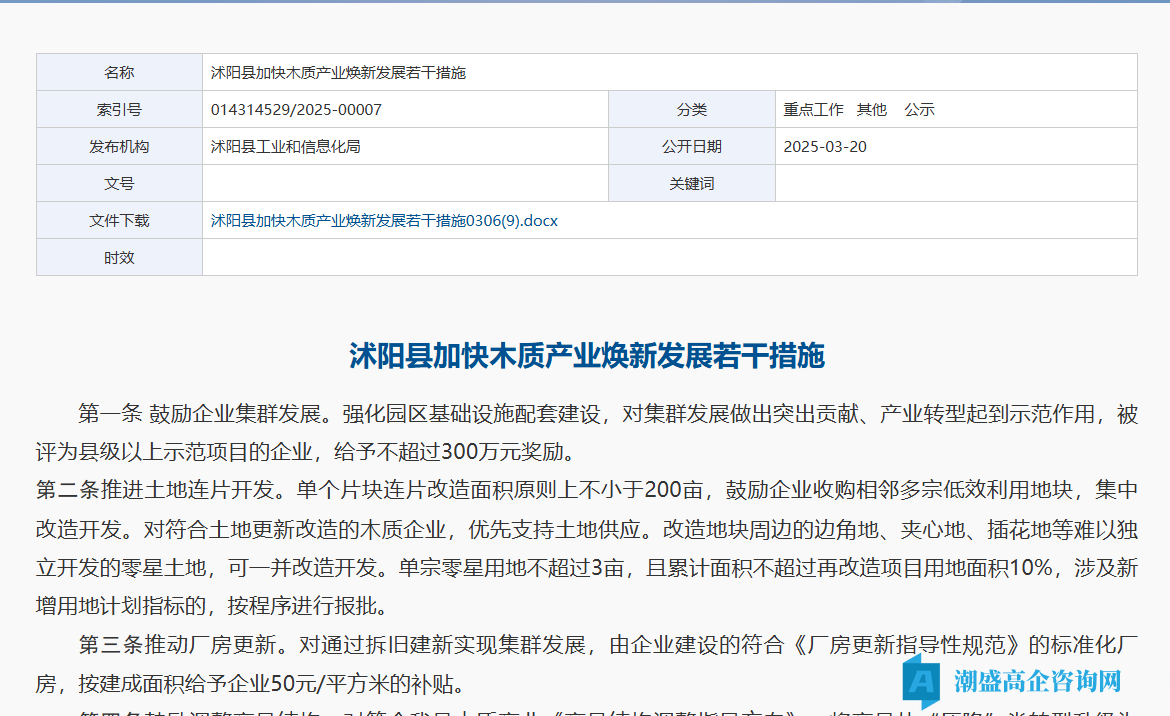Select the 时效 label cell

(119, 258)
